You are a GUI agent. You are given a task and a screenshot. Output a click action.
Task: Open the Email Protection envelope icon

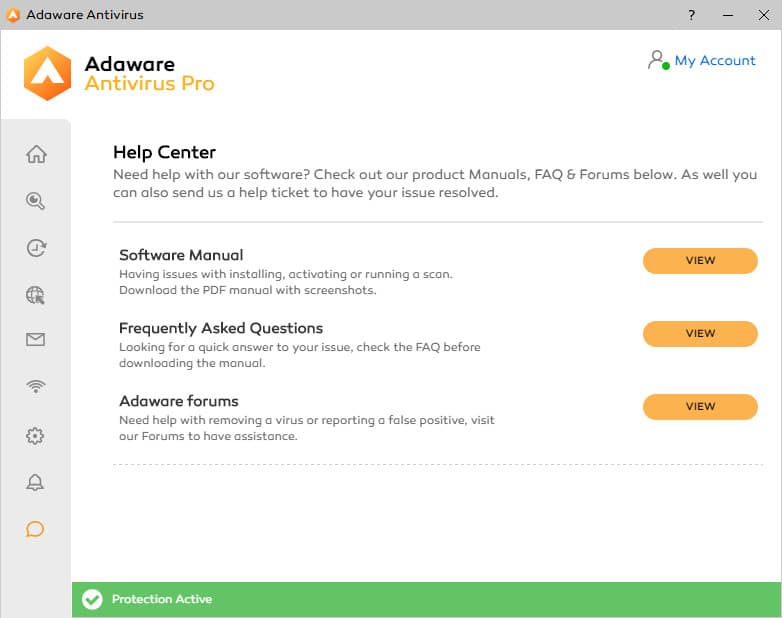tap(35, 340)
